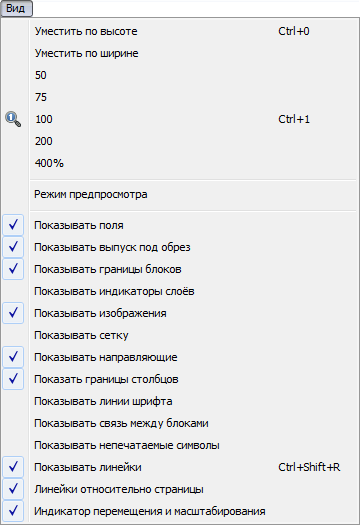This screenshot has height=525, width=360.
Task: Set zoom to 75
Action: pos(179,97)
